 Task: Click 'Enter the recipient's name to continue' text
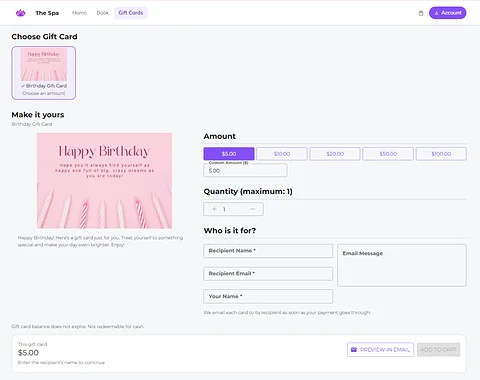coord(61,362)
